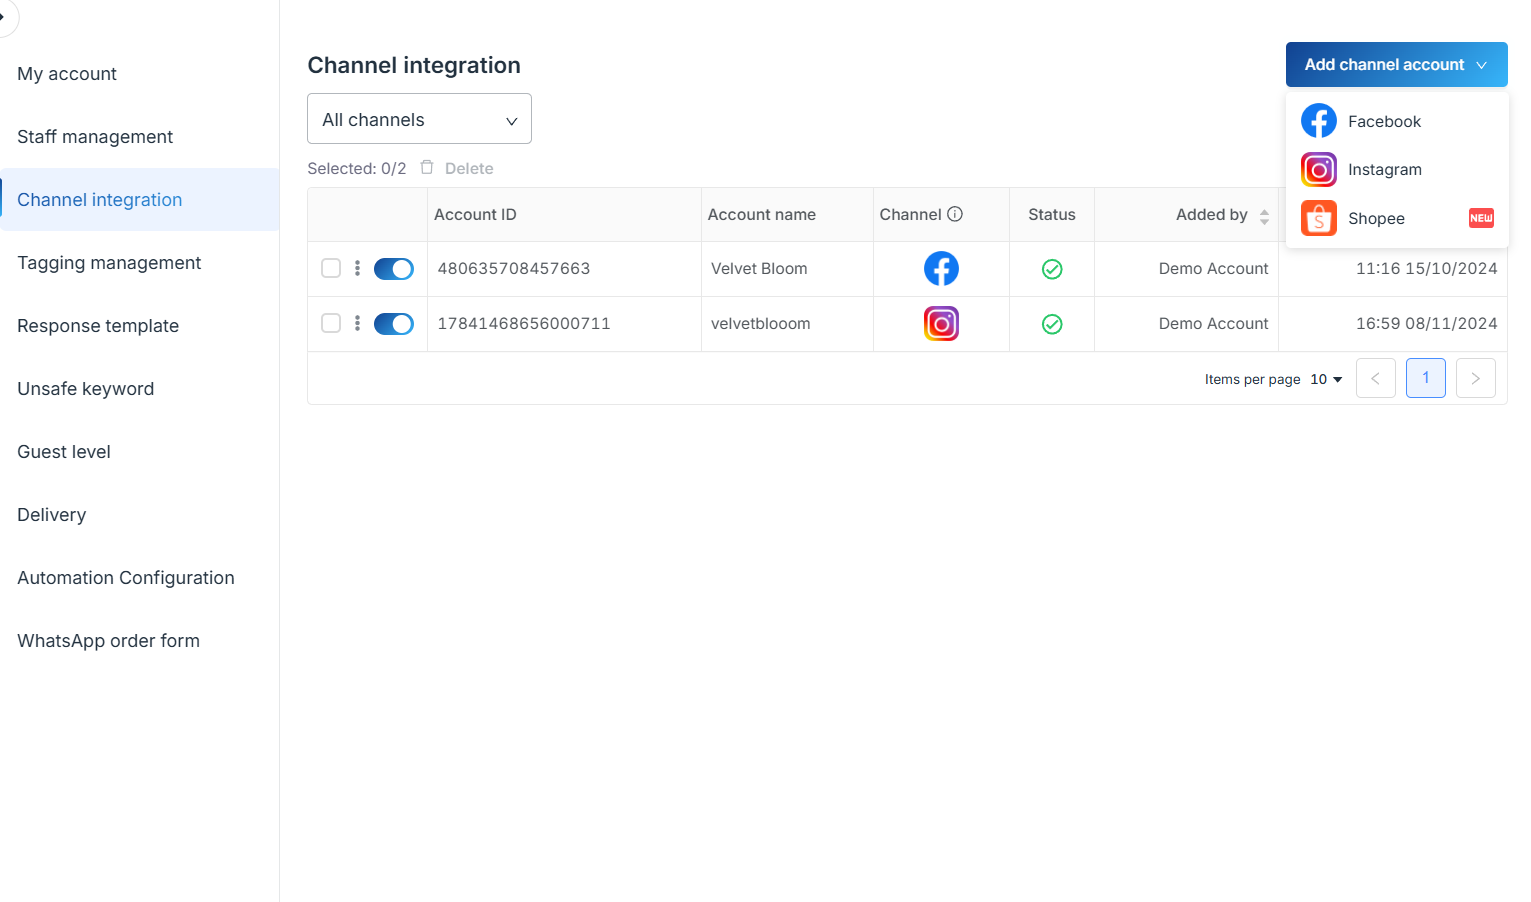1531x902 pixels.
Task: Choose Instagram in the add channel dropdown
Action: coord(1383,170)
